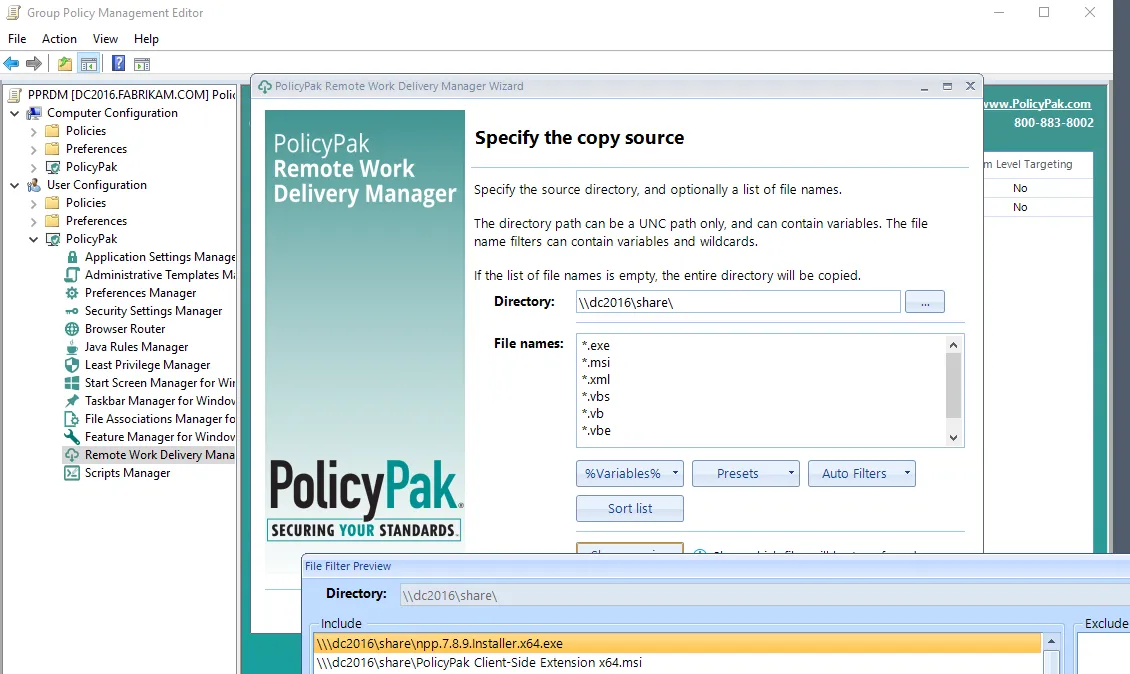The height and width of the screenshot is (674, 1130).
Task: Click the wizard title bar cloud icon
Action: [x=264, y=87]
